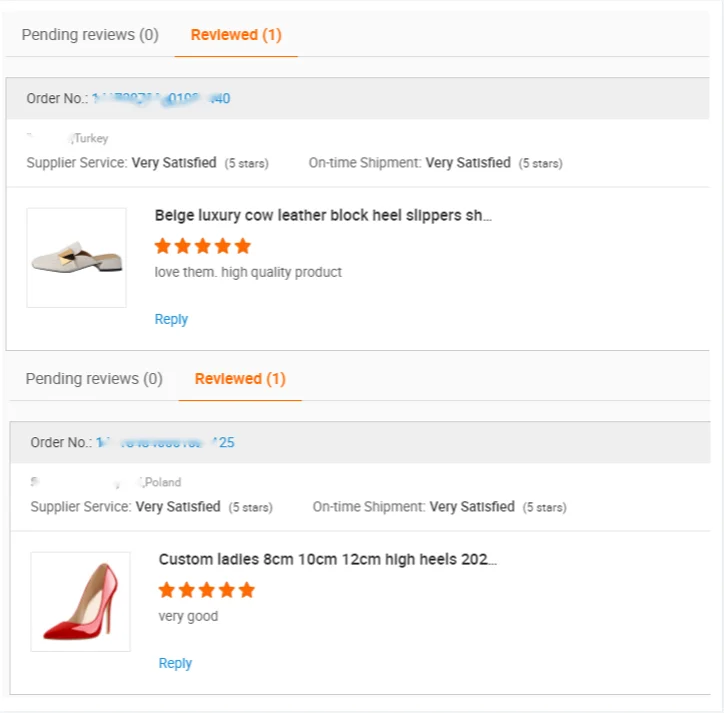Select the lower Reviewed (1) tab
Image resolution: width=724 pixels, height=713 pixels.
click(x=240, y=379)
